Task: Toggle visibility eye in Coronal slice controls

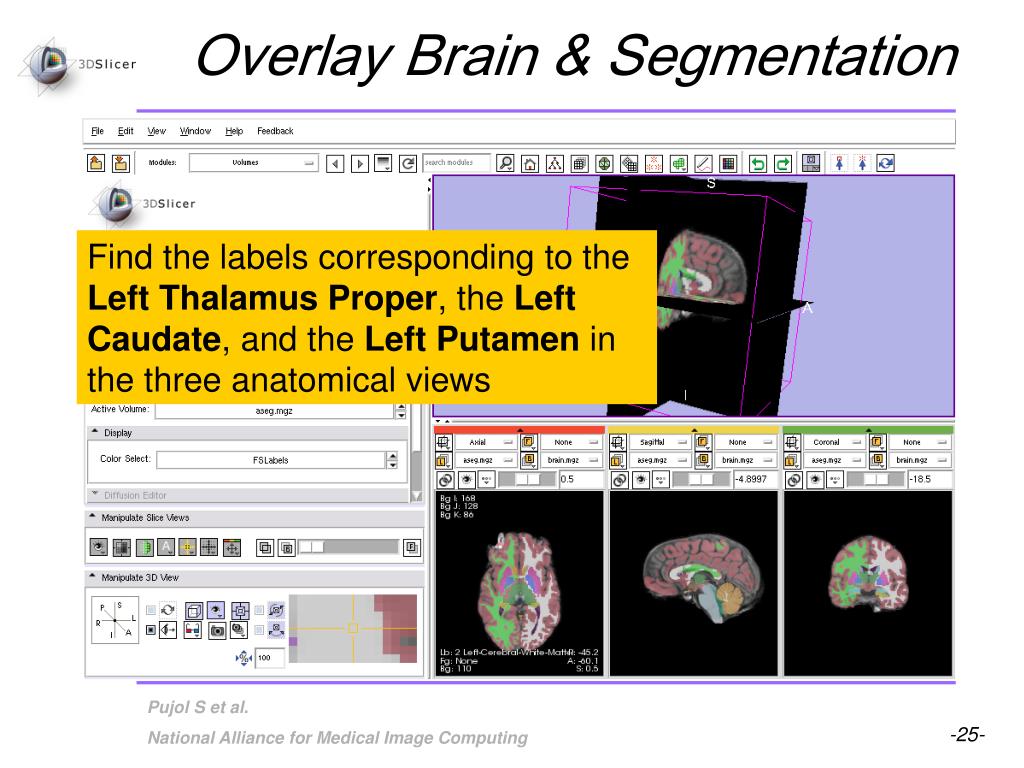Action: (x=815, y=480)
